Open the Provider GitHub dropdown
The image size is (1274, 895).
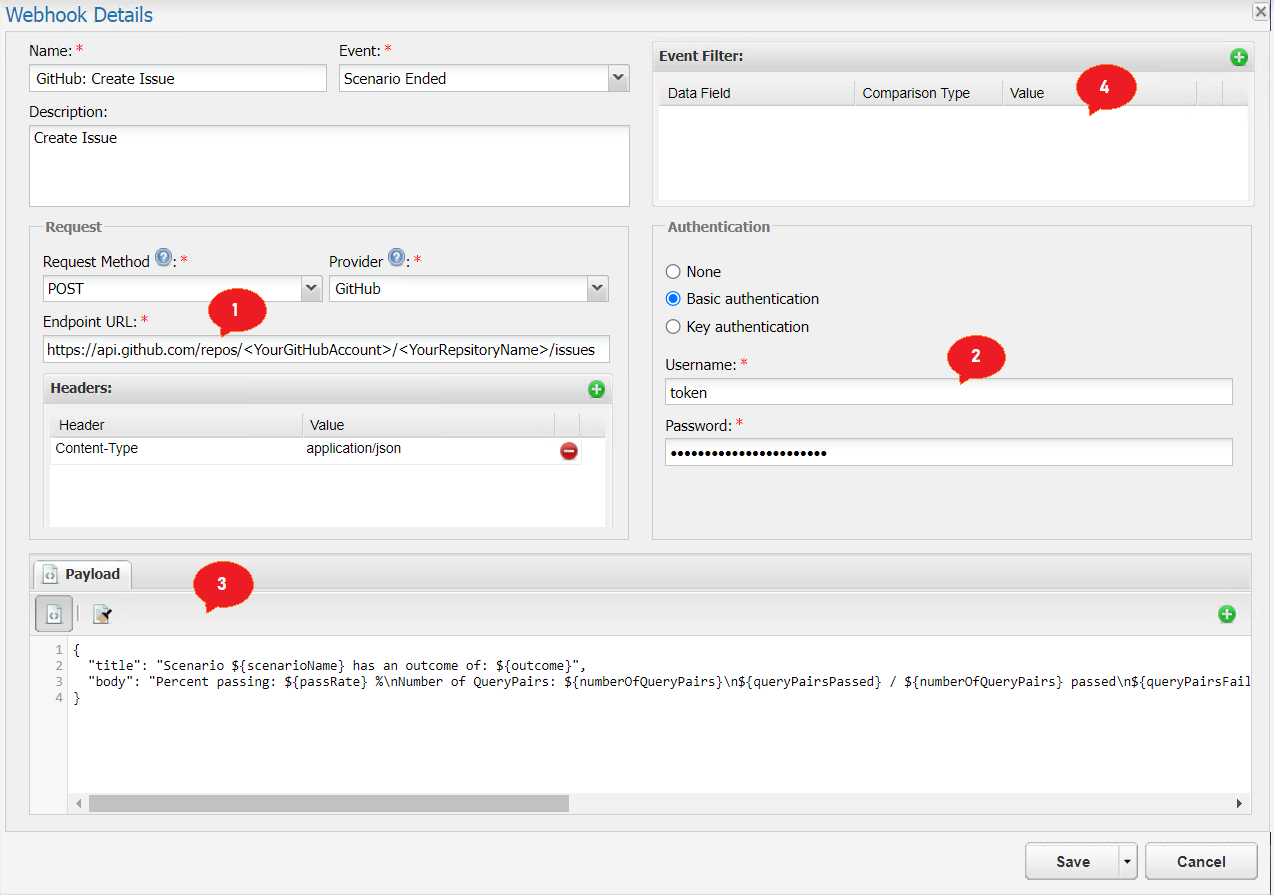[x=597, y=288]
